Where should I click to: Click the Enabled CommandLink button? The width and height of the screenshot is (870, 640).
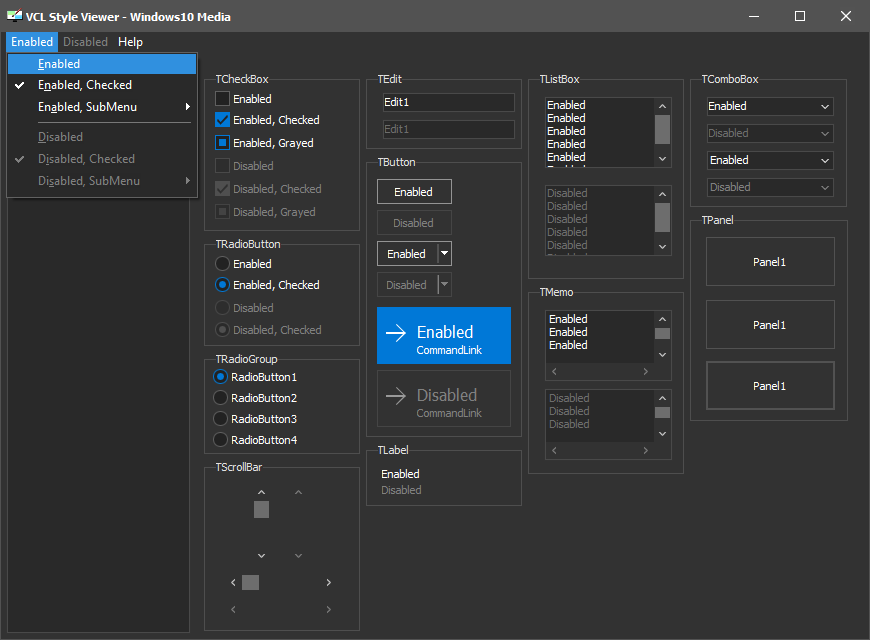444,335
